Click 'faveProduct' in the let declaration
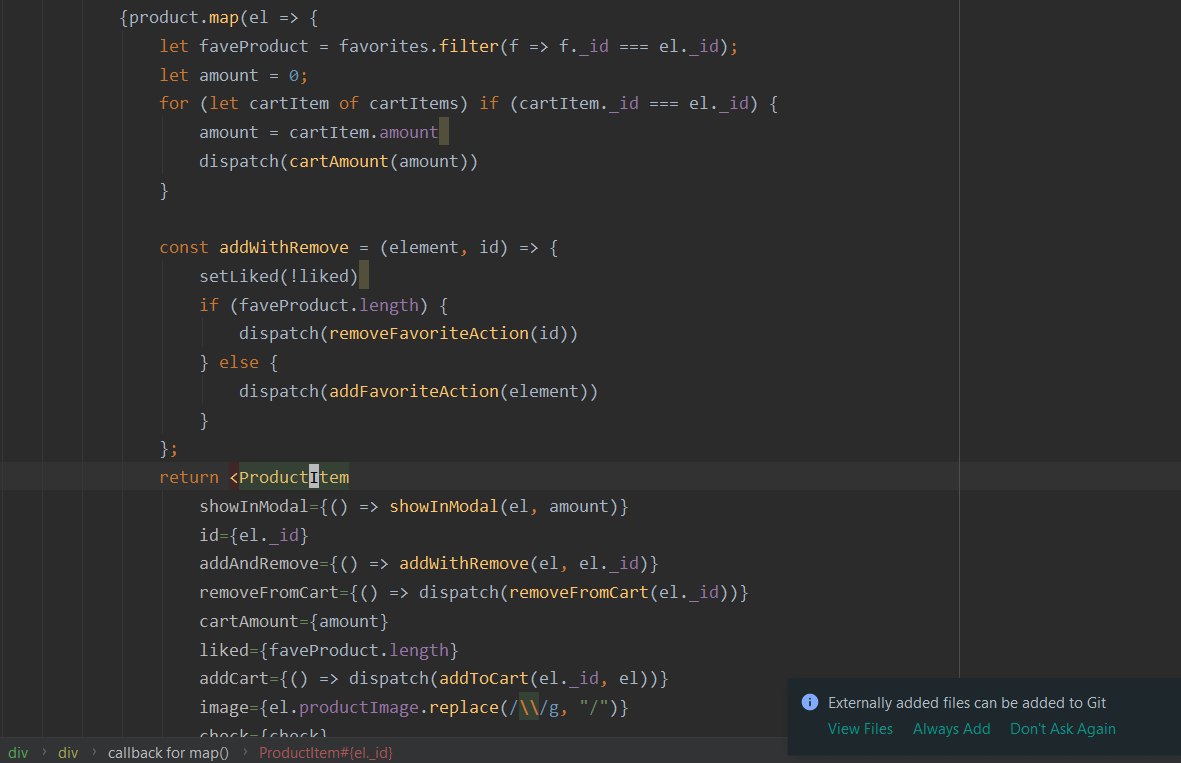Image resolution: width=1181 pixels, height=763 pixels. pos(254,46)
